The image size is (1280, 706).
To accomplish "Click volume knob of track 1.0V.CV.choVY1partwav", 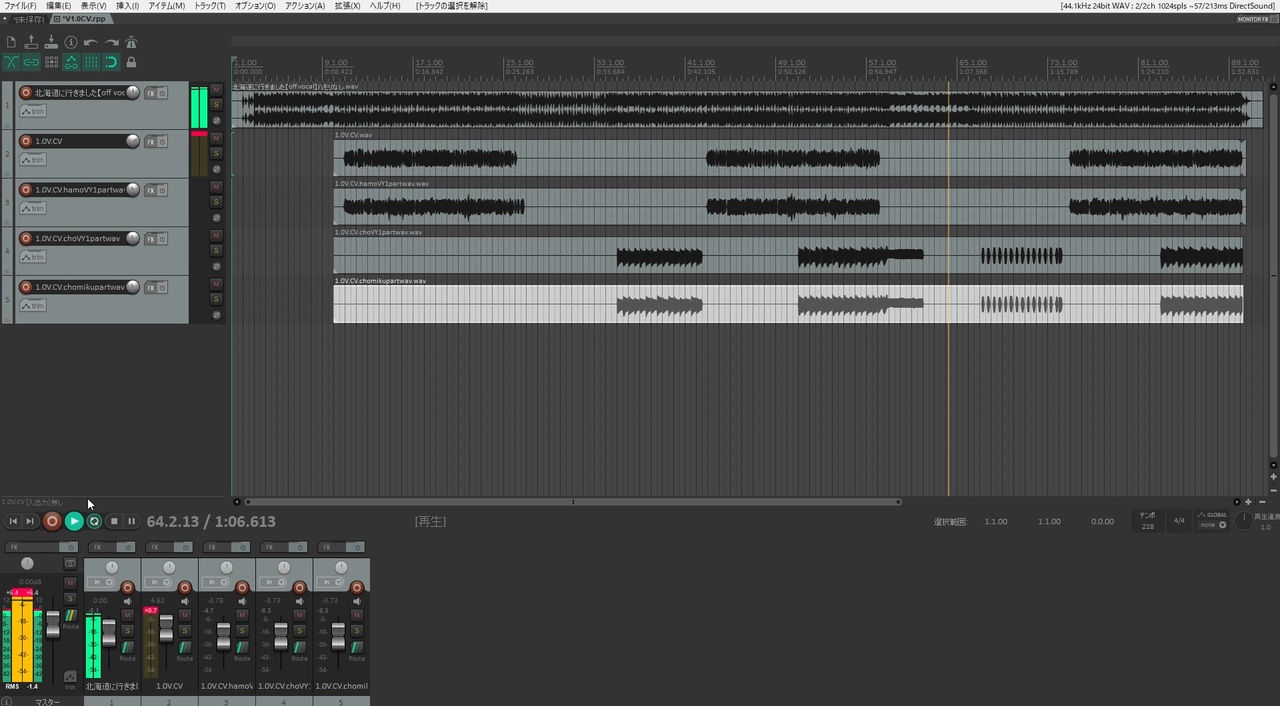I will click(x=132, y=239).
